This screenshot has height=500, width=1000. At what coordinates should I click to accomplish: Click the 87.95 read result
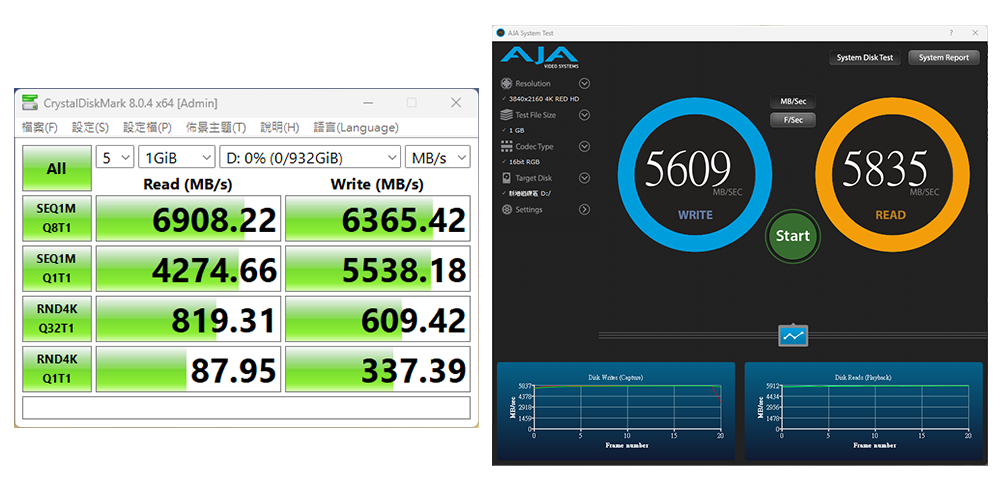(189, 369)
